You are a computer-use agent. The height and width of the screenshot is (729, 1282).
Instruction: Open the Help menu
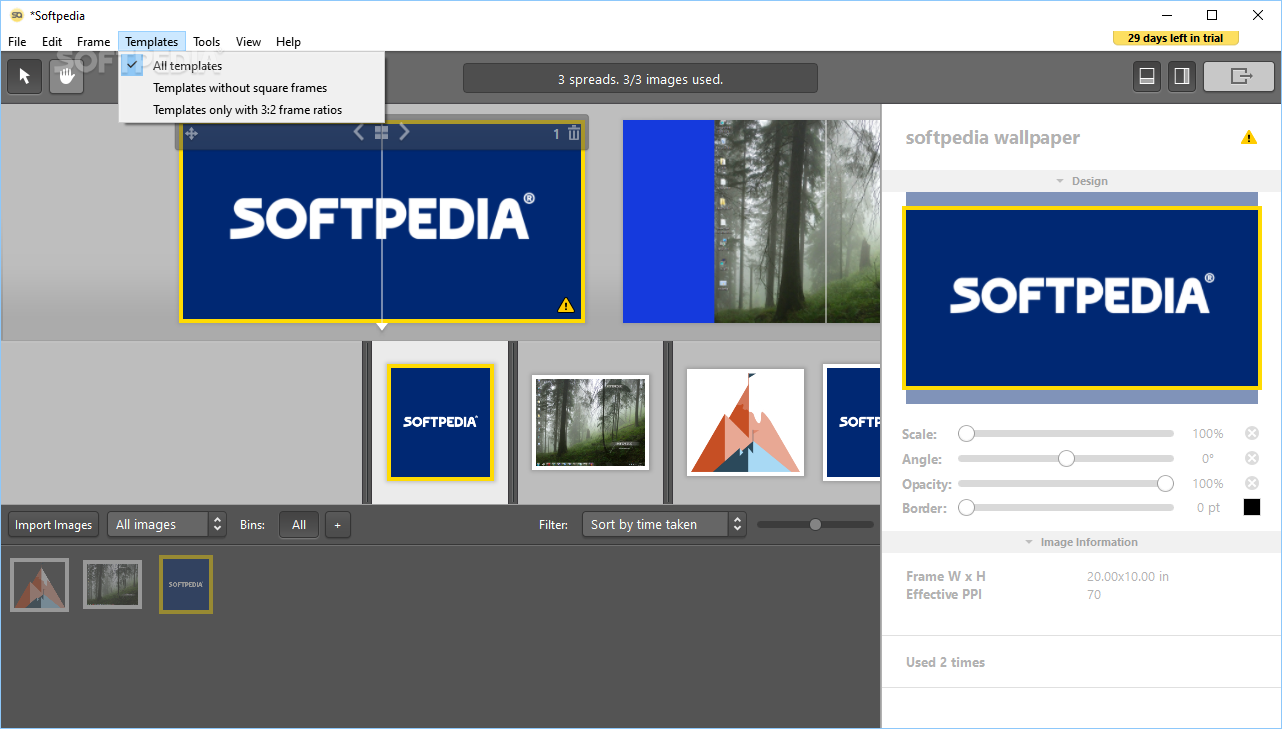288,42
